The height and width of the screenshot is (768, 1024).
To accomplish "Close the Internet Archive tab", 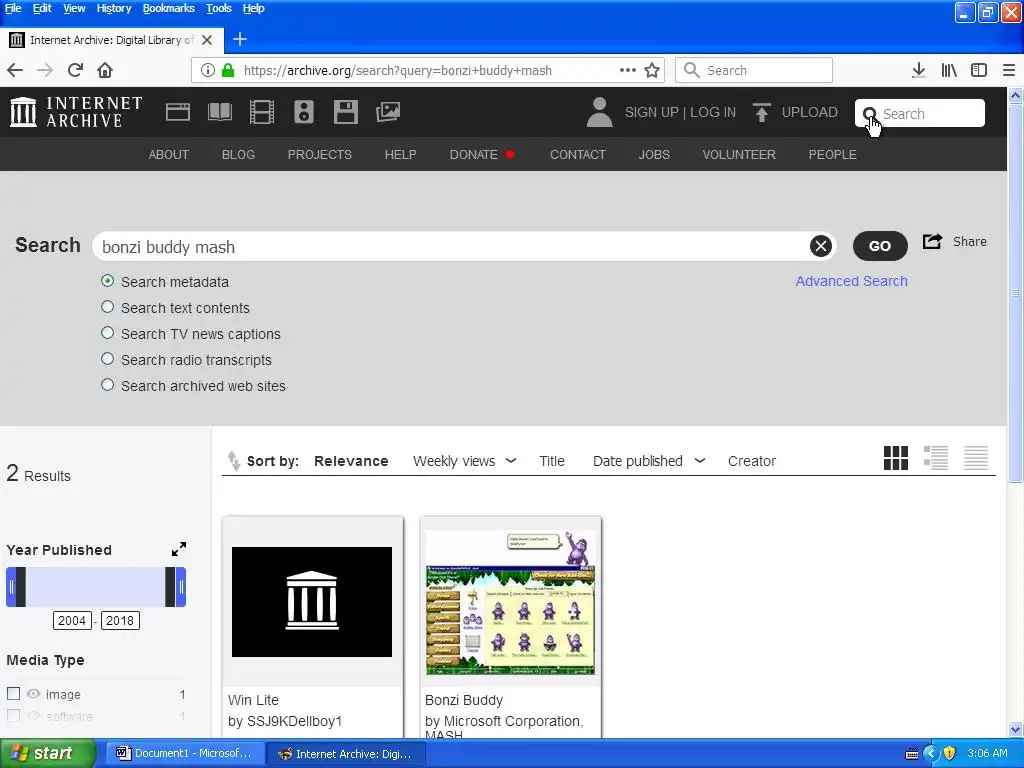I will tap(207, 40).
